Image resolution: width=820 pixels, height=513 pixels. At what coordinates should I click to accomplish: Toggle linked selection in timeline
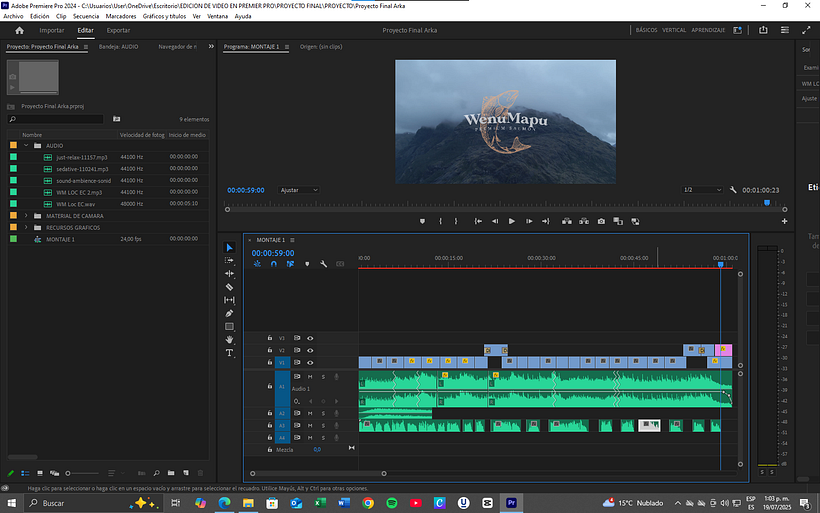coord(290,264)
